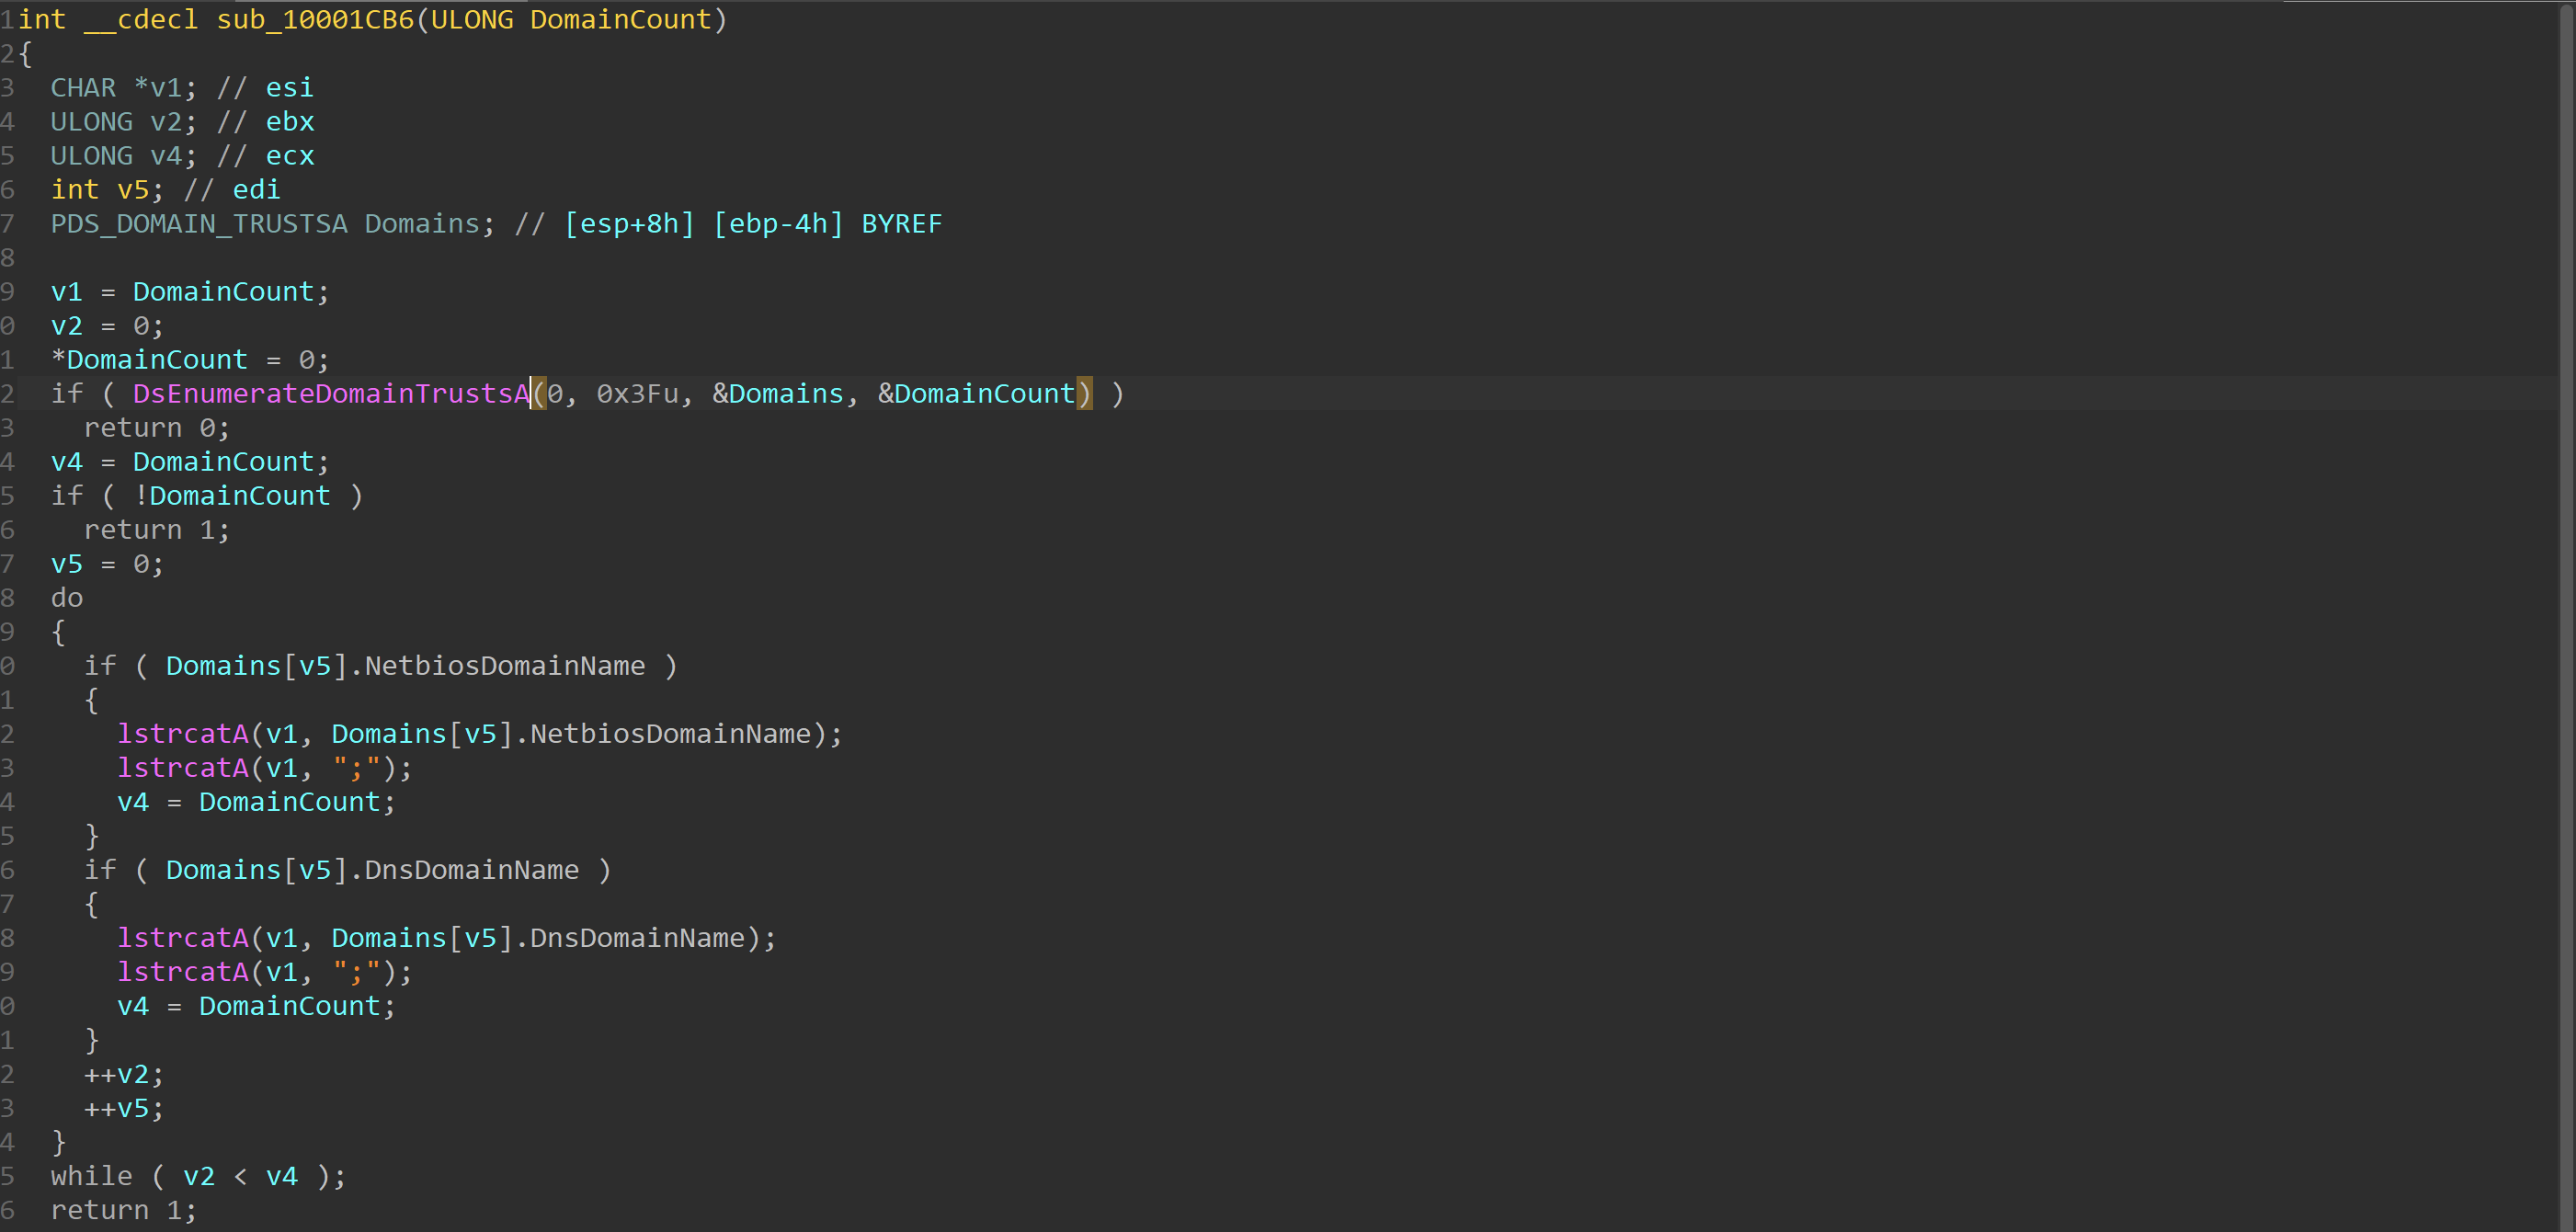Click the v1 = DomainCount assignment
Viewport: 2576px width, 1232px height.
[x=190, y=292]
